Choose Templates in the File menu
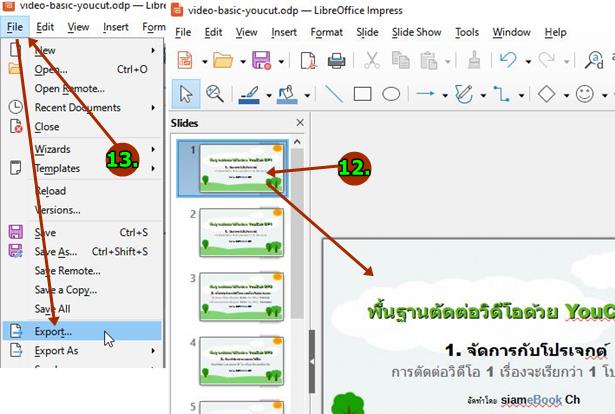This screenshot has width=615, height=414. 82,168
